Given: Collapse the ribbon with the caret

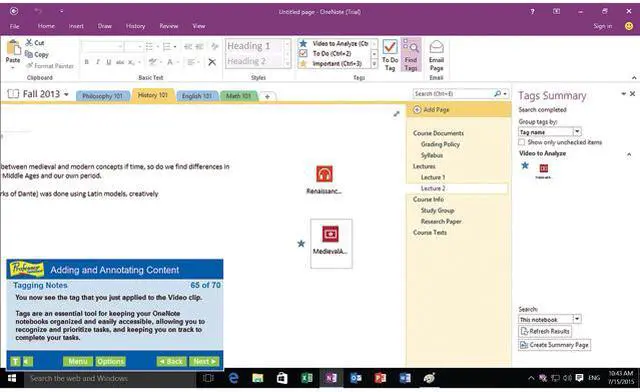Looking at the screenshot, I should (x=634, y=78).
